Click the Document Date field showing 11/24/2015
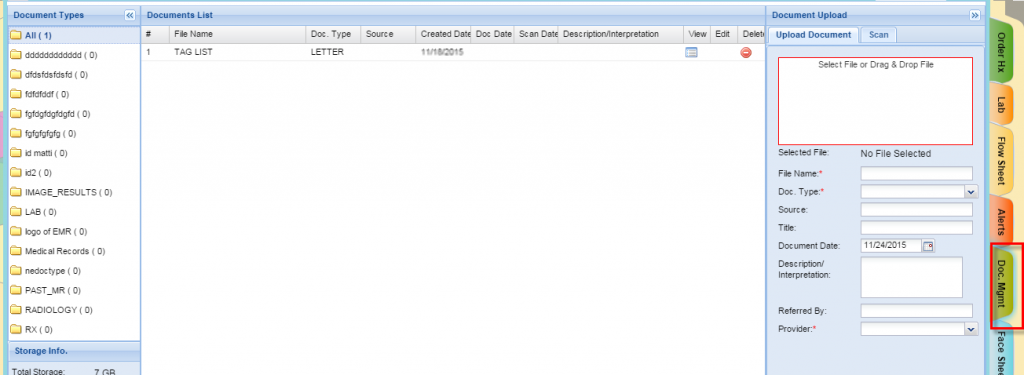This screenshot has height=375, width=1024. click(891, 246)
